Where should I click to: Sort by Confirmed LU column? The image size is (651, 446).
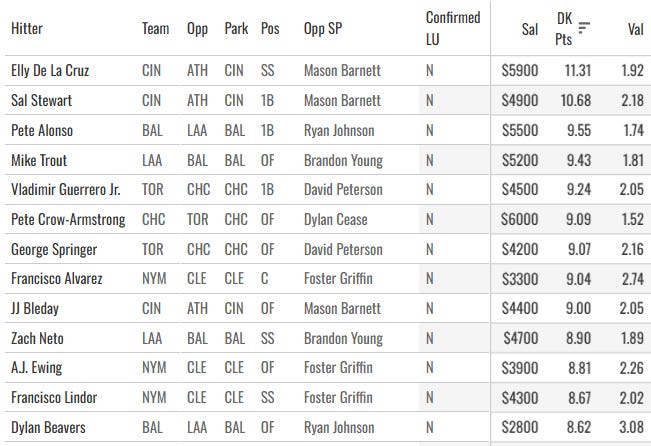coord(453,28)
